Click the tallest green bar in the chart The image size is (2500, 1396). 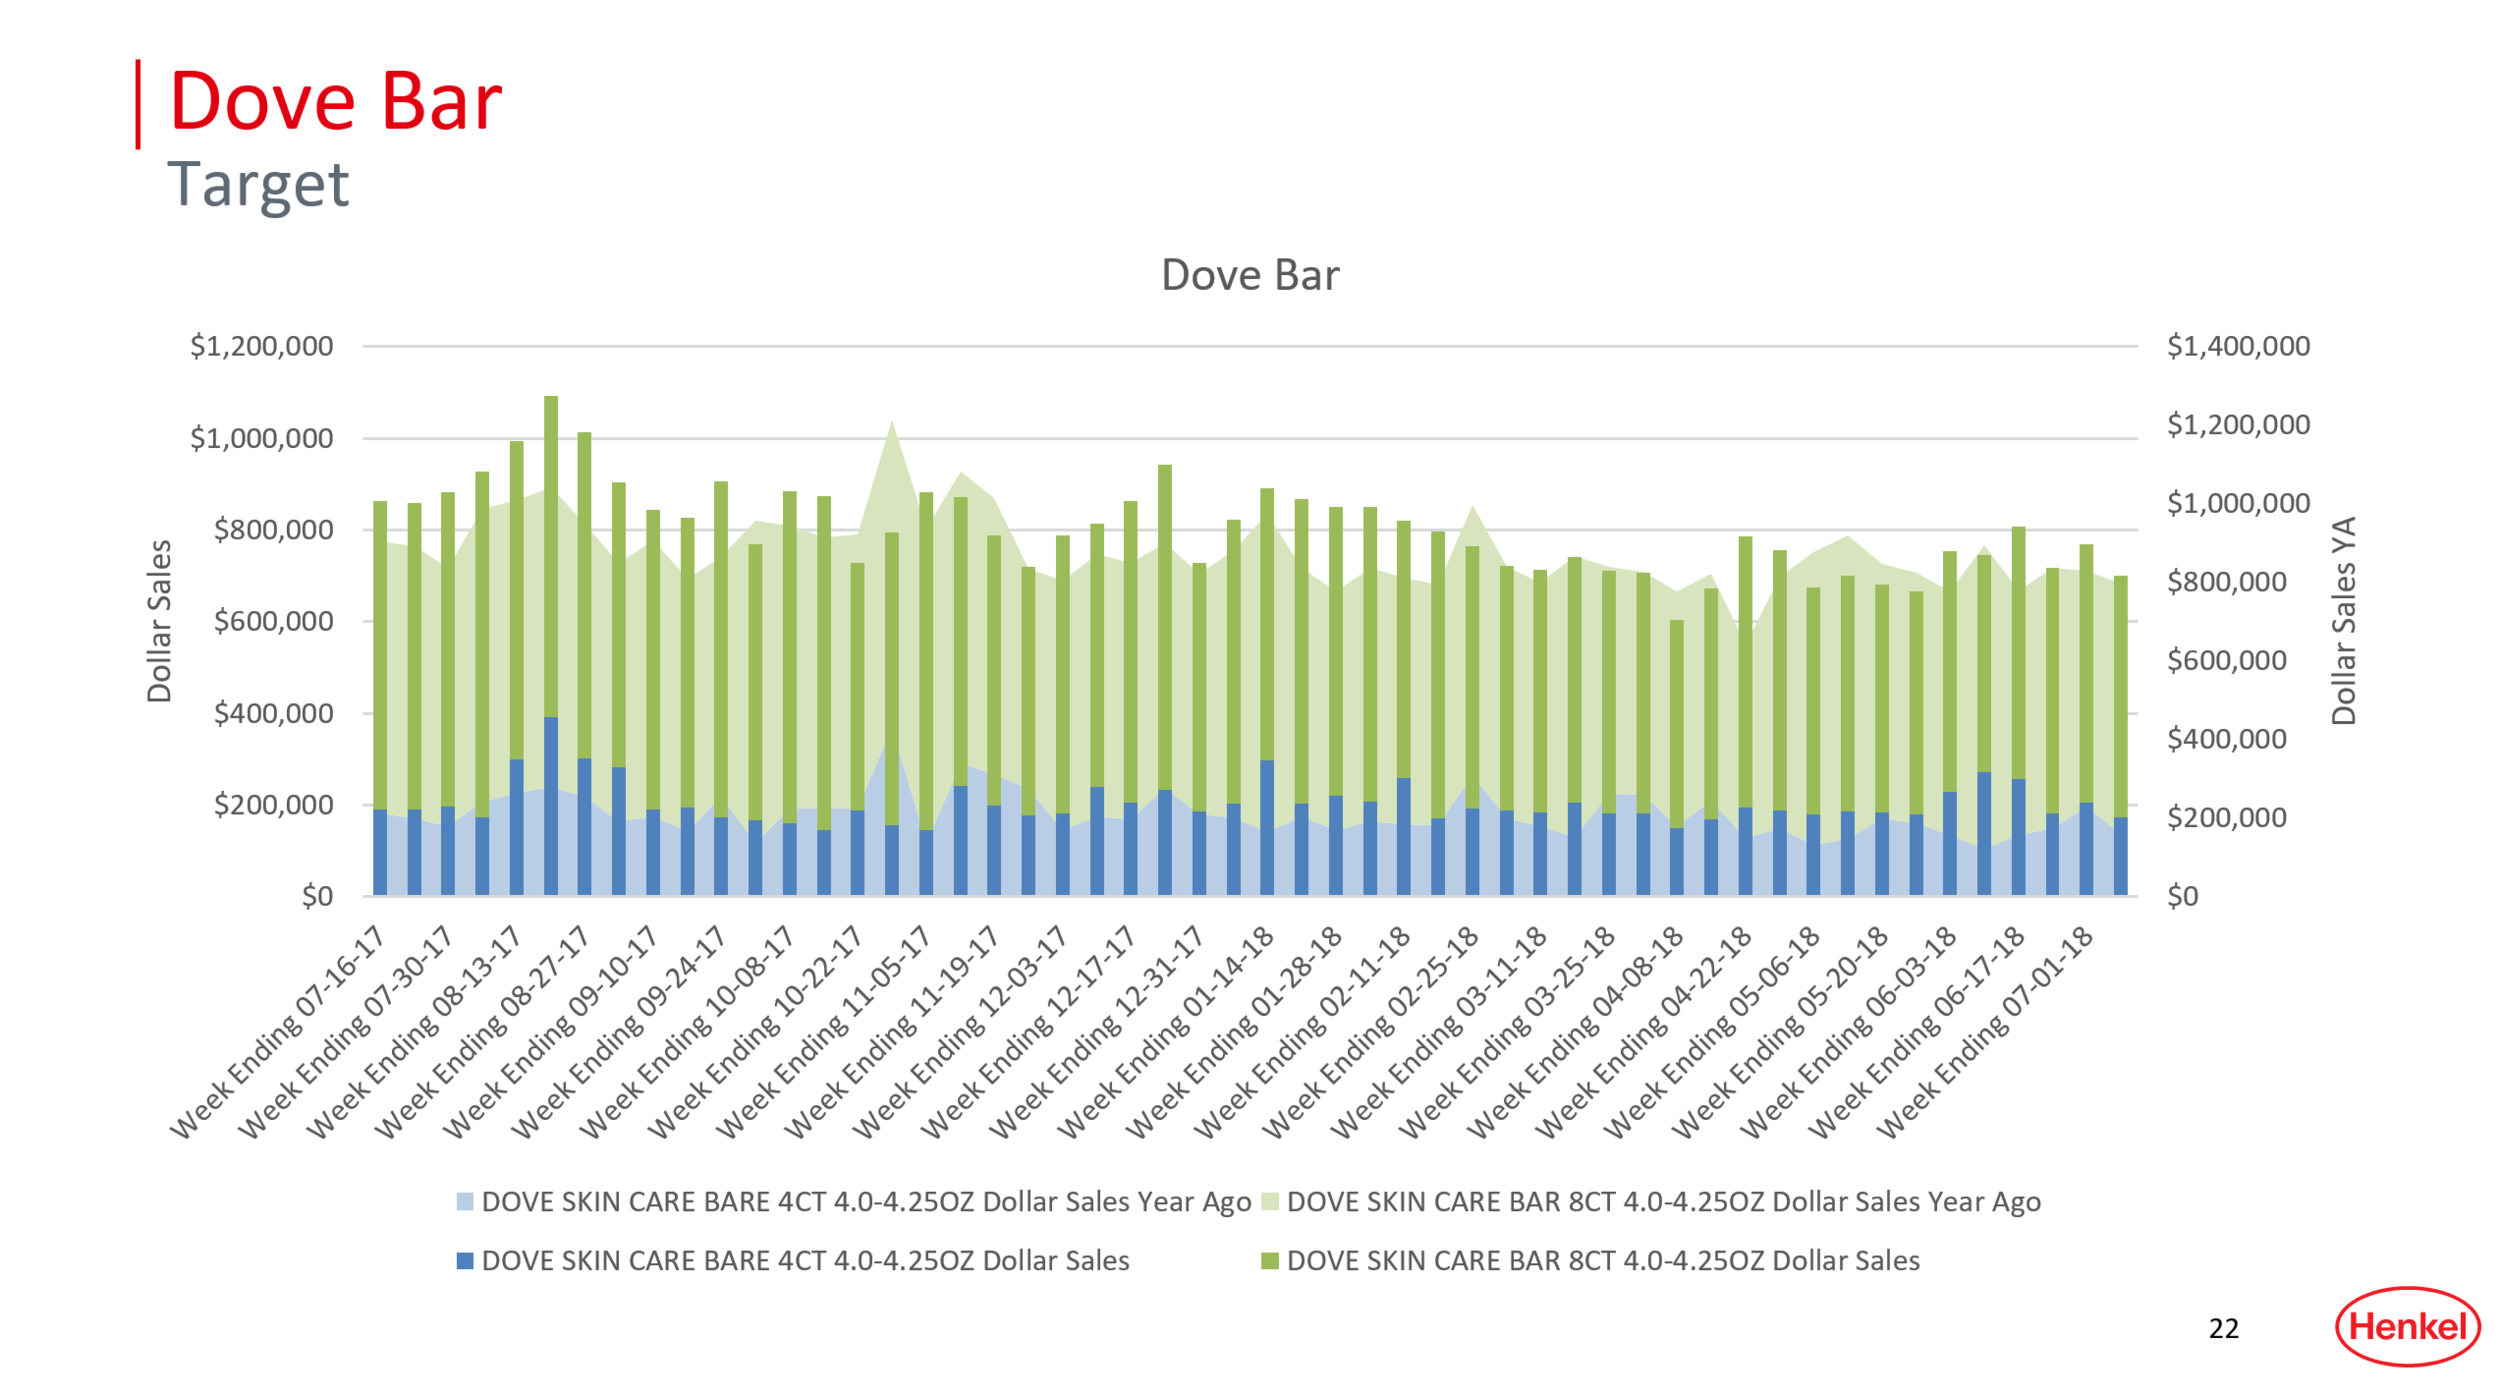coord(551,555)
